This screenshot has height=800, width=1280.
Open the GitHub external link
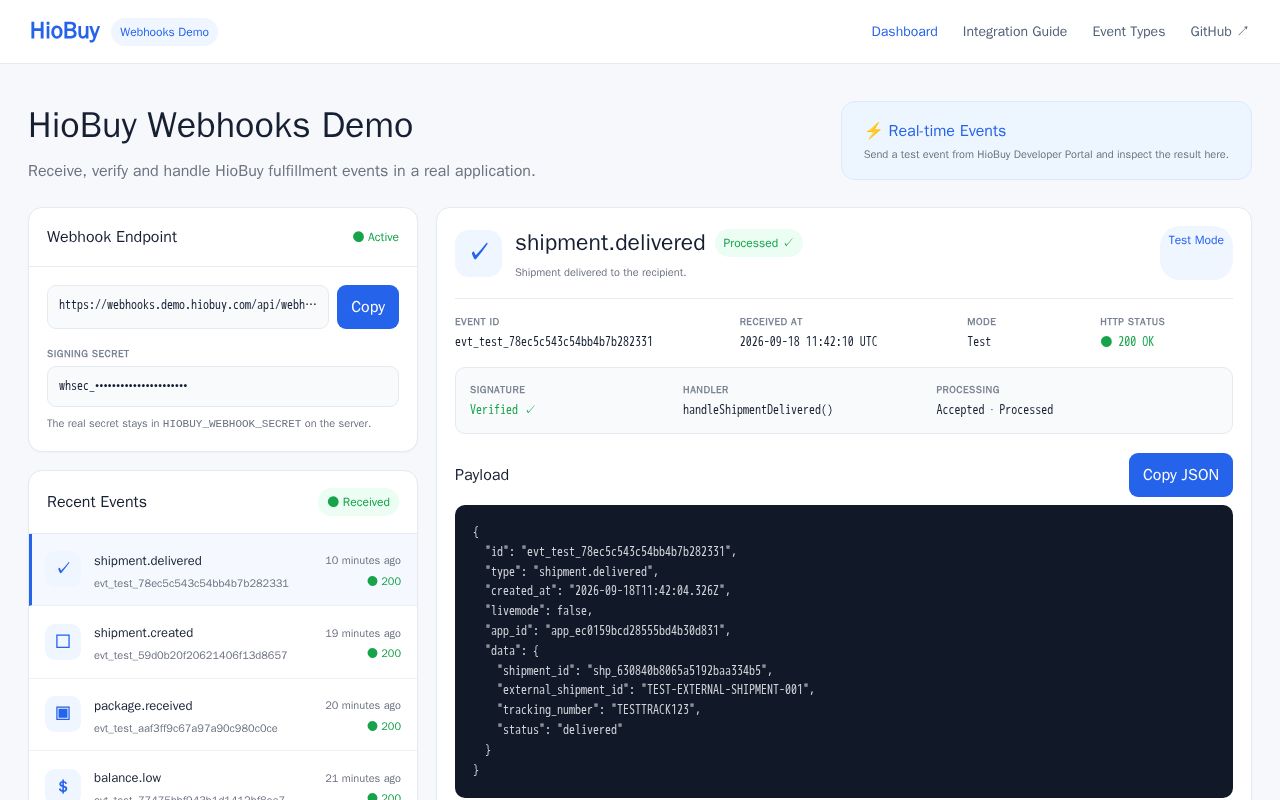(x=1219, y=32)
